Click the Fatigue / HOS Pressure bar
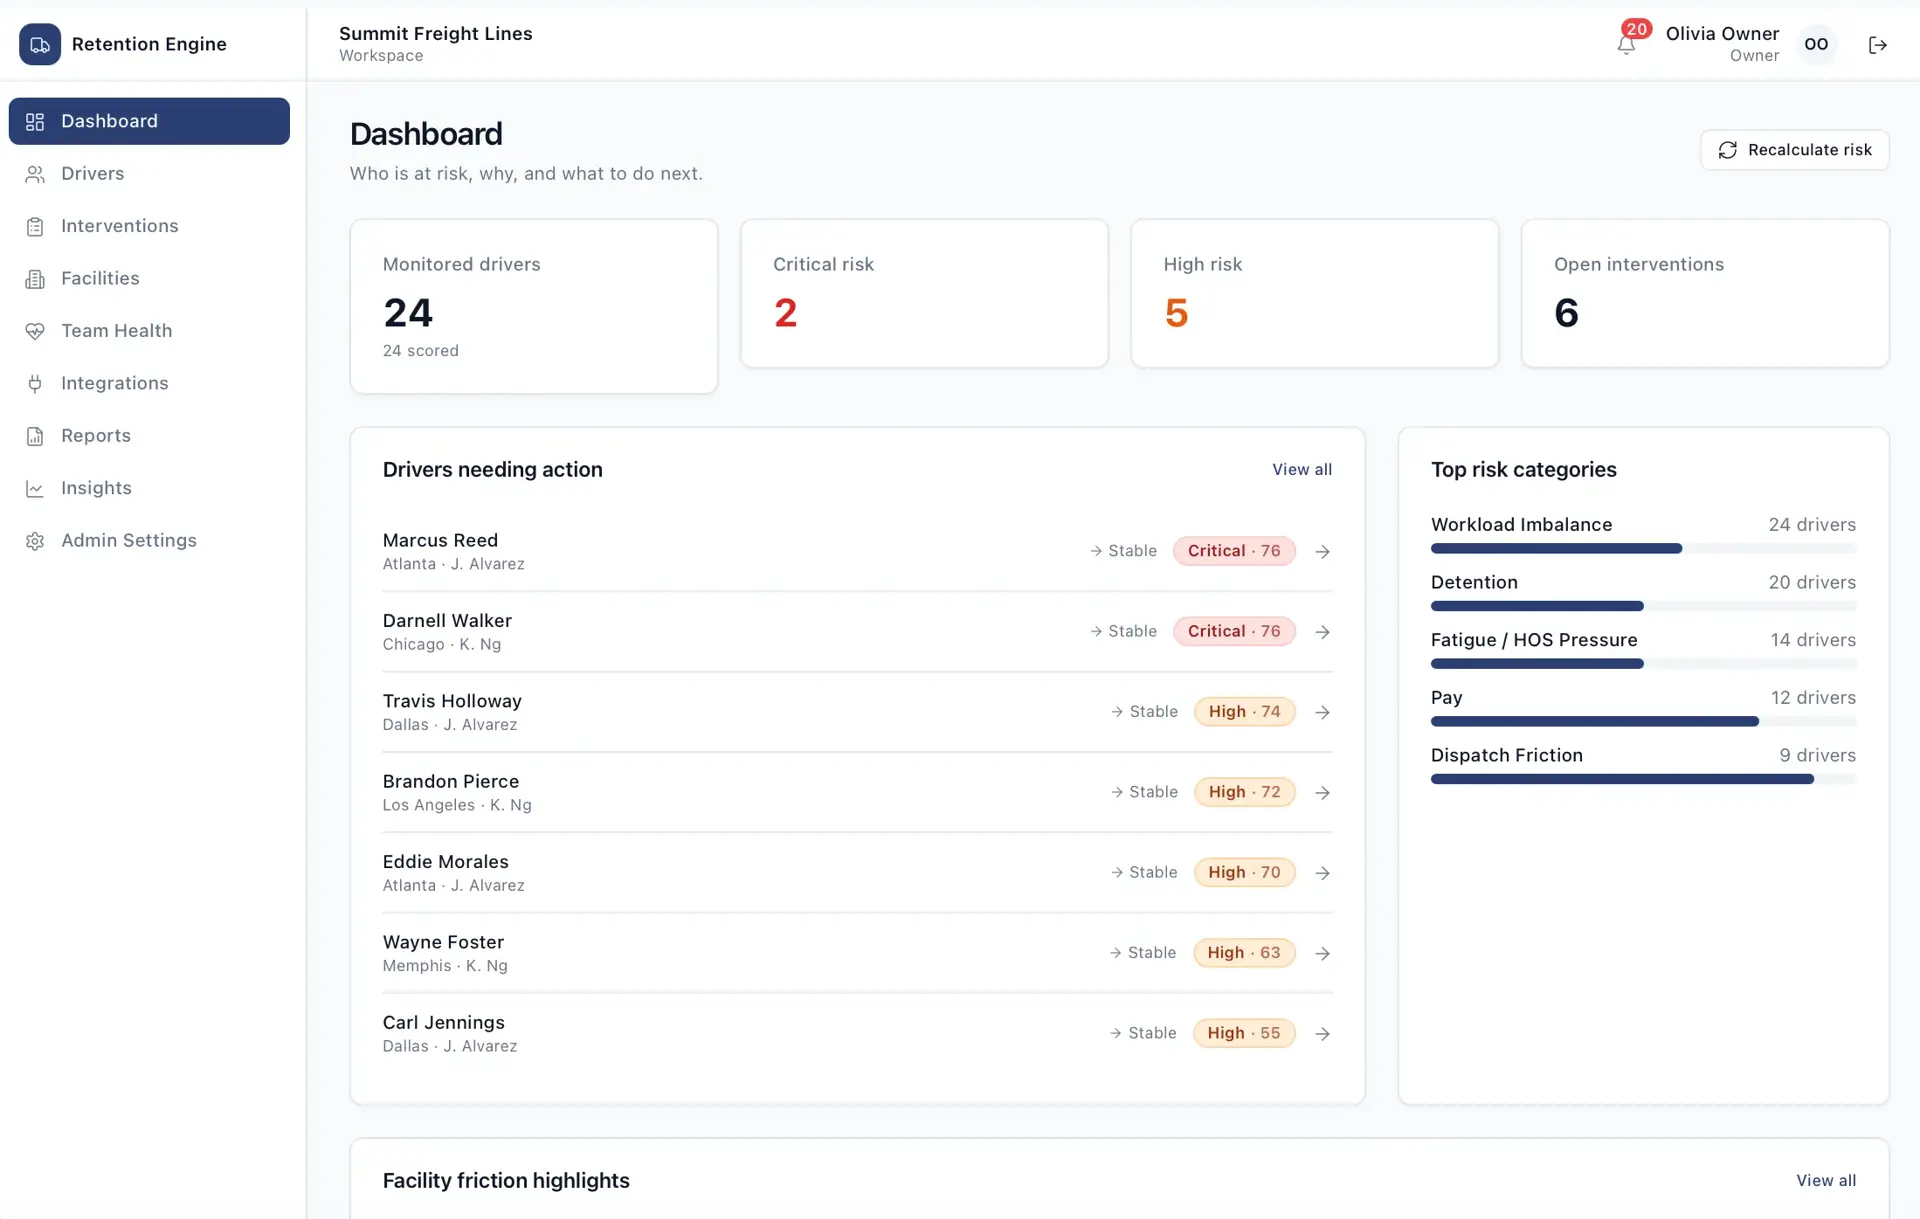This screenshot has height=1219, width=1920. coord(1643,664)
